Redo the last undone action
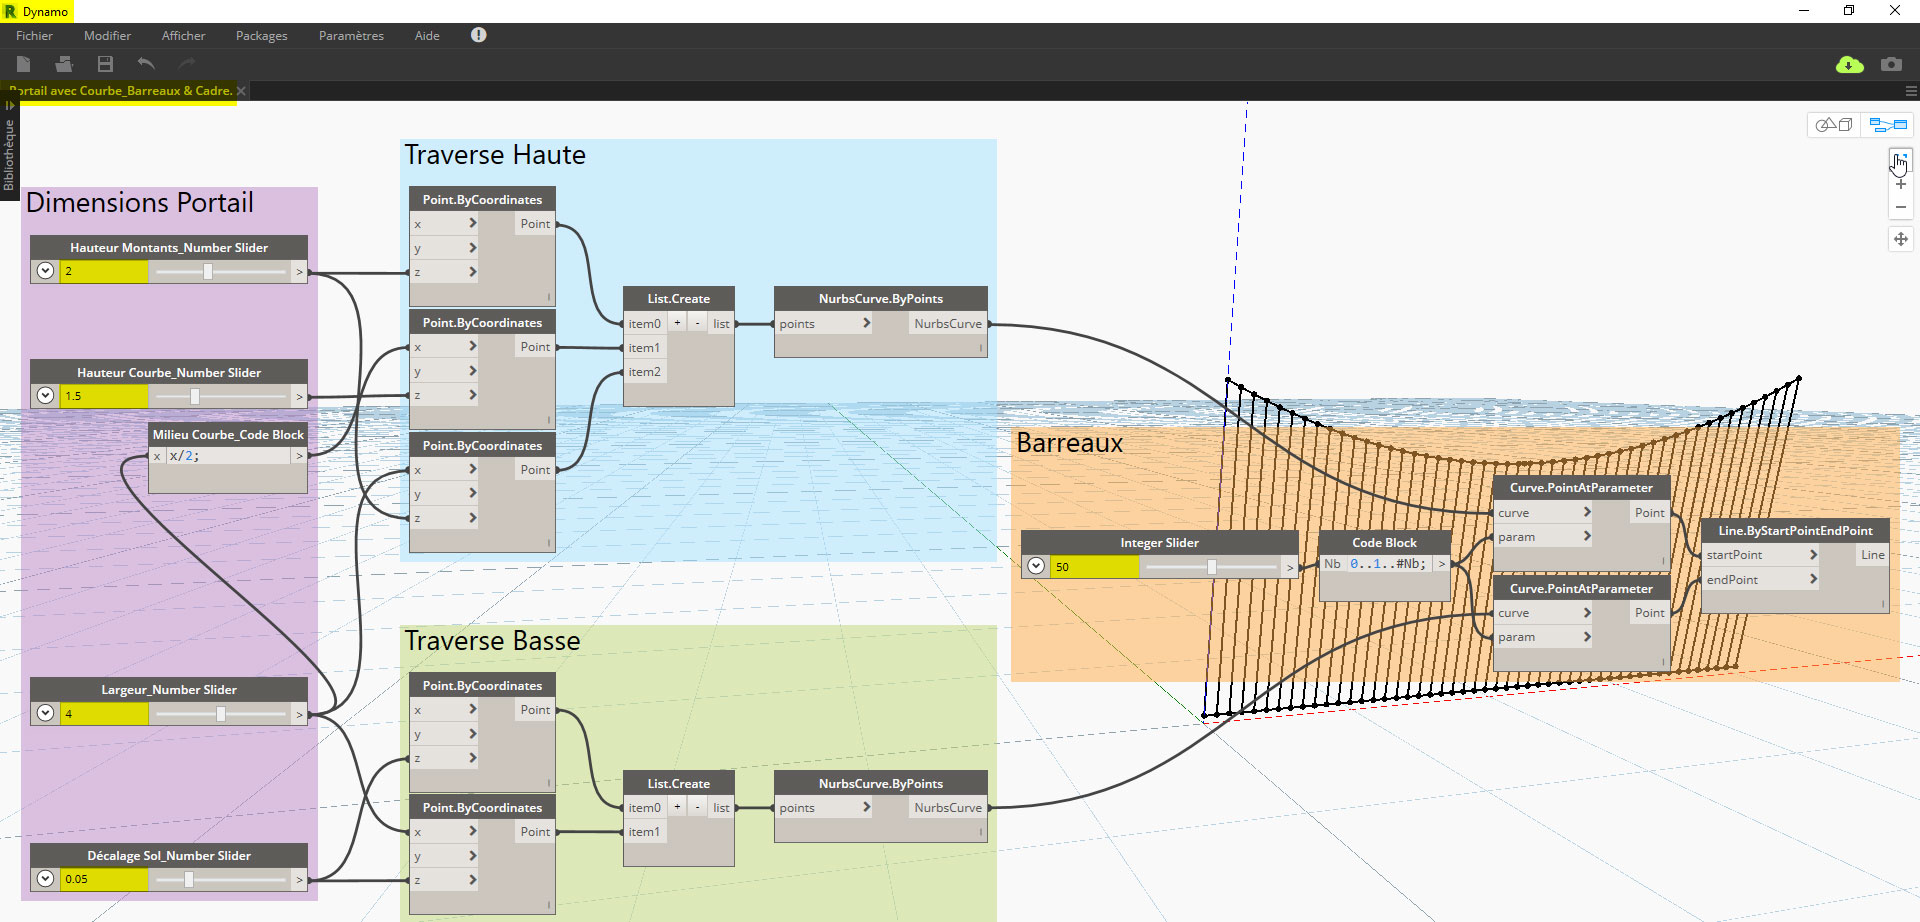Screen dimensions: 1920x922 (186, 63)
